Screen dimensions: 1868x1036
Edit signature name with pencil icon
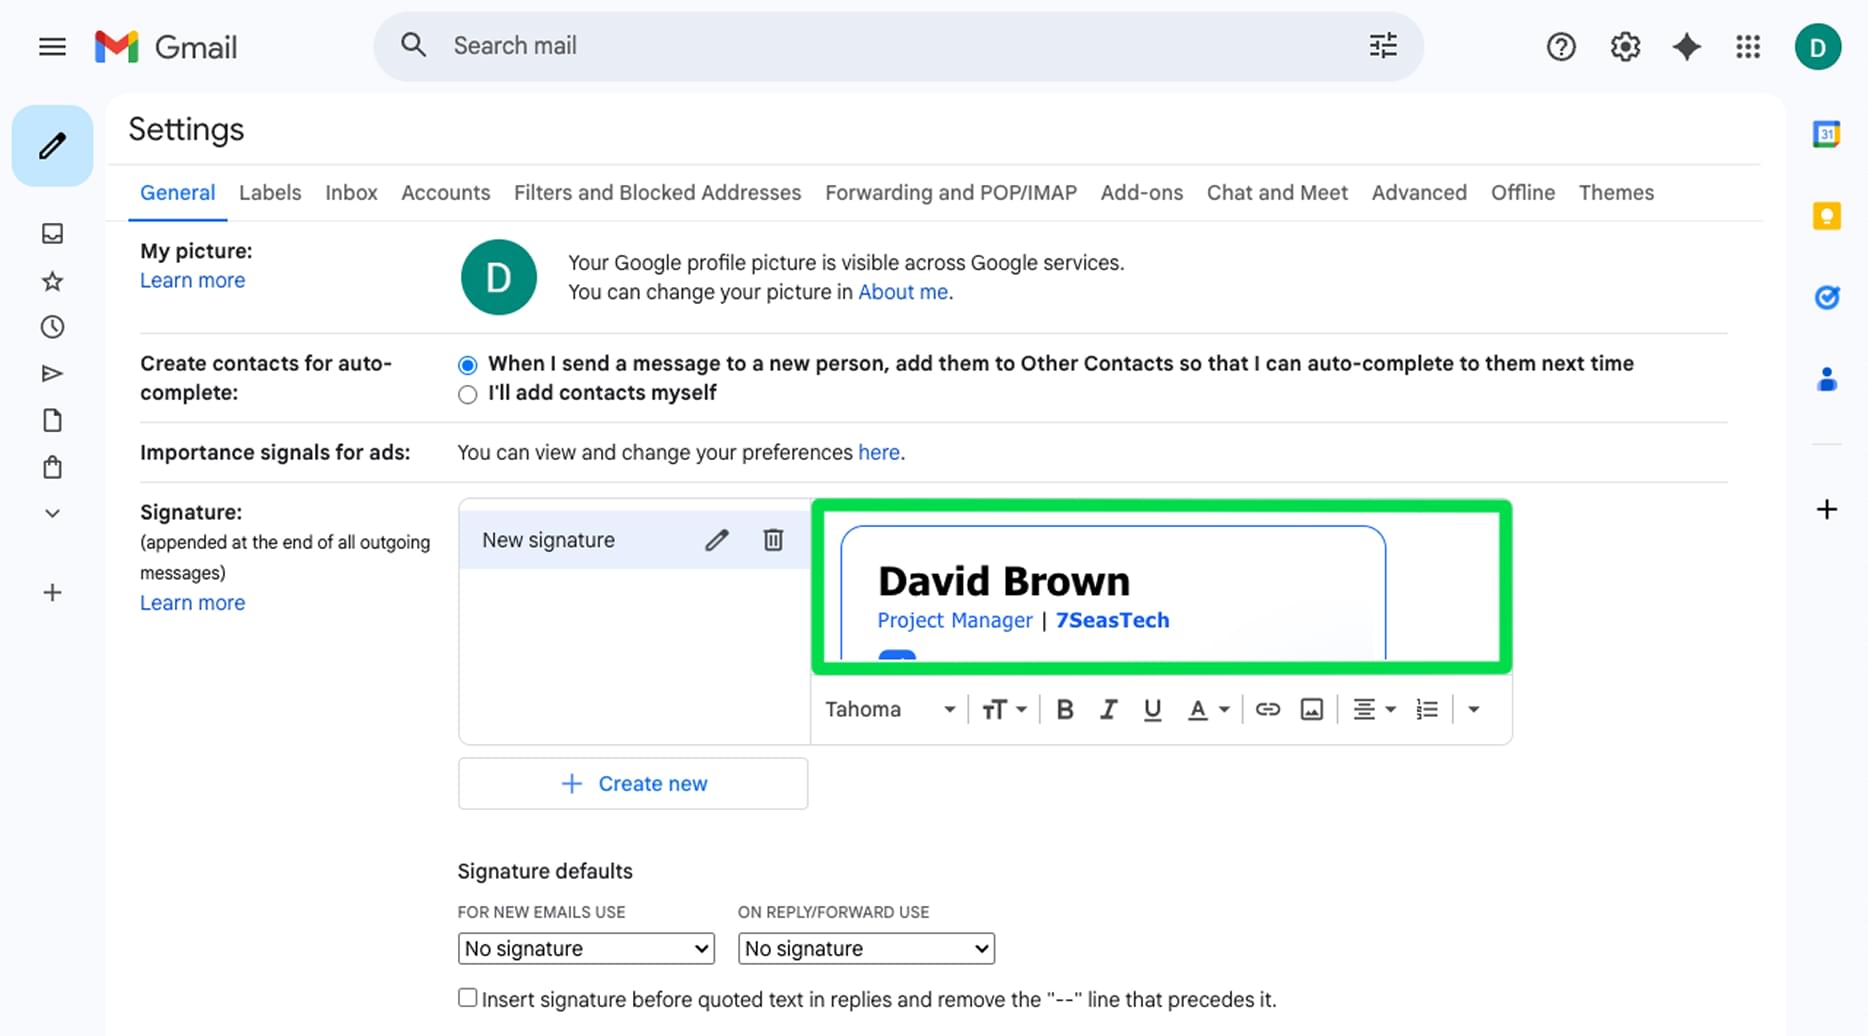coord(717,540)
